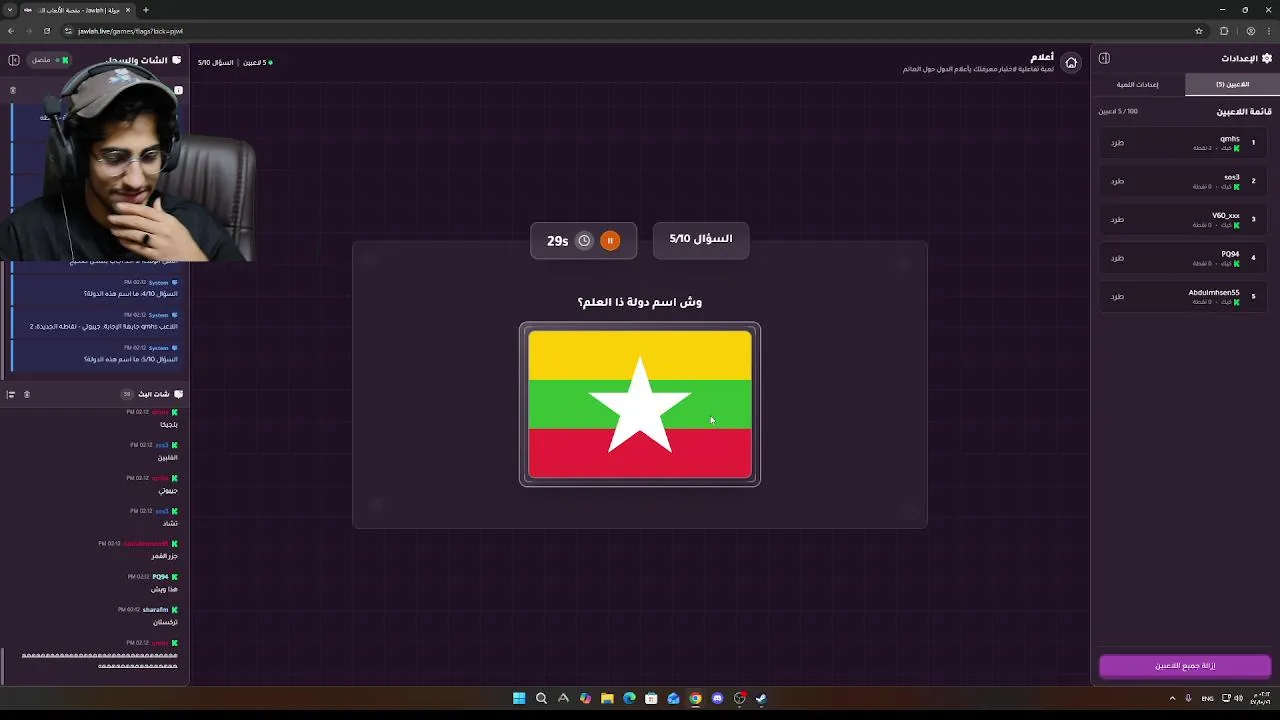Viewport: 1280px width, 720px height.
Task: Open volume control in system tray
Action: tap(1239, 698)
